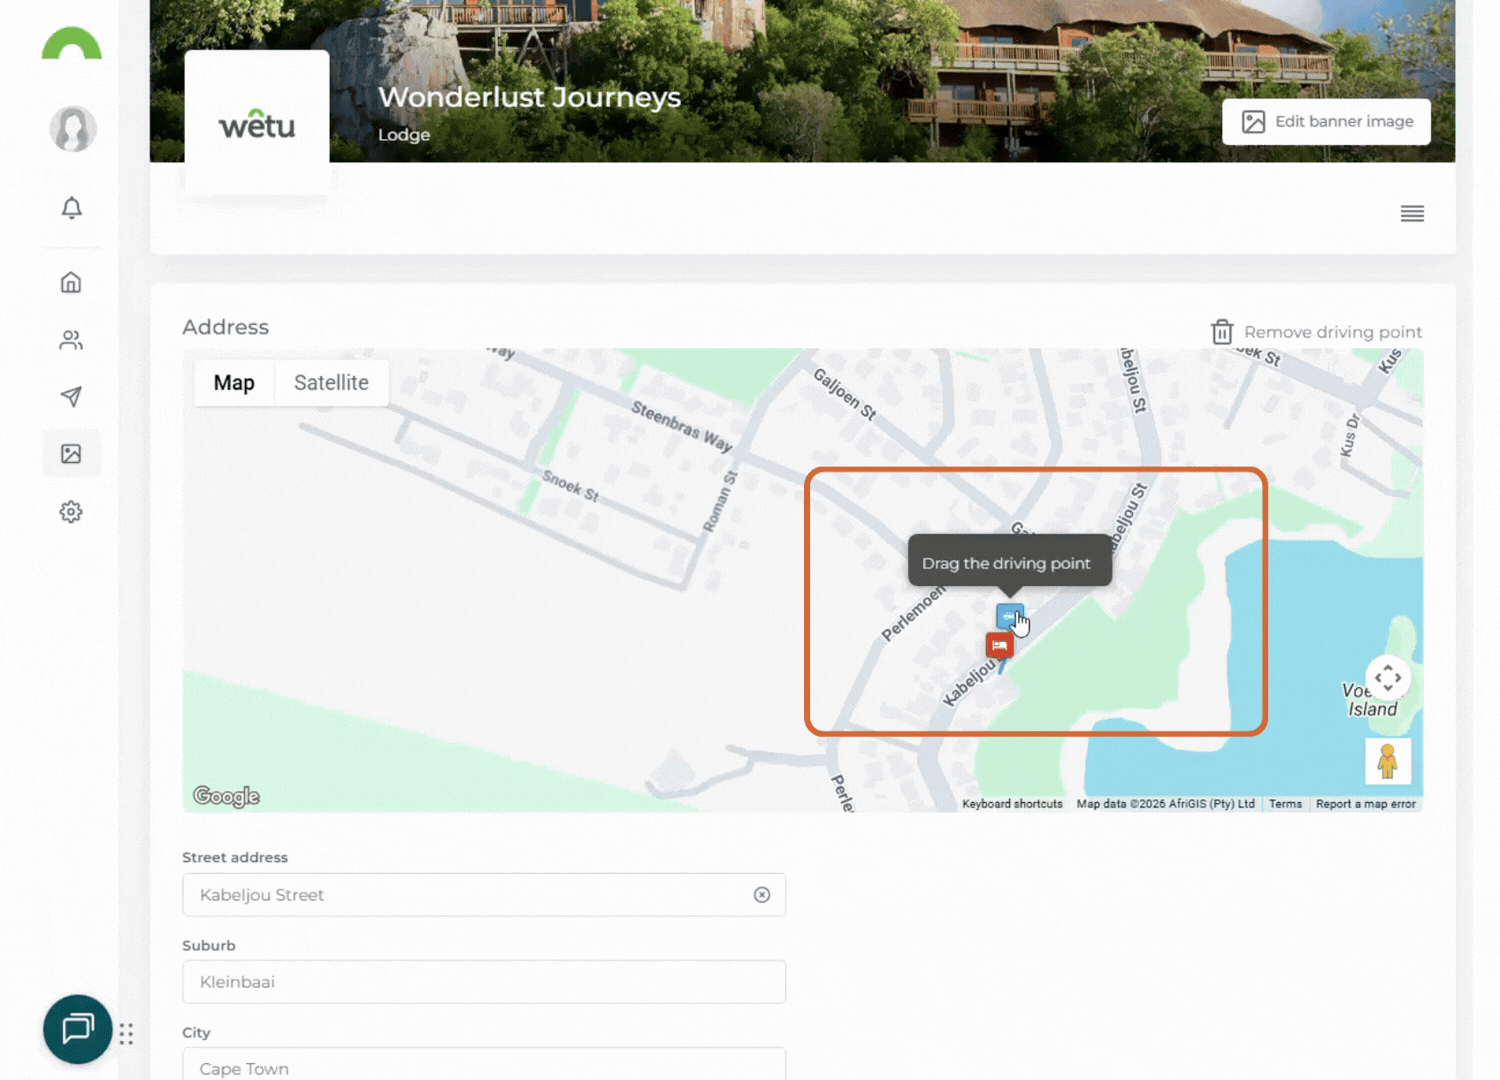Screen dimensions: 1500x1080
Task: Go to Home via house icon
Action: 71,283
